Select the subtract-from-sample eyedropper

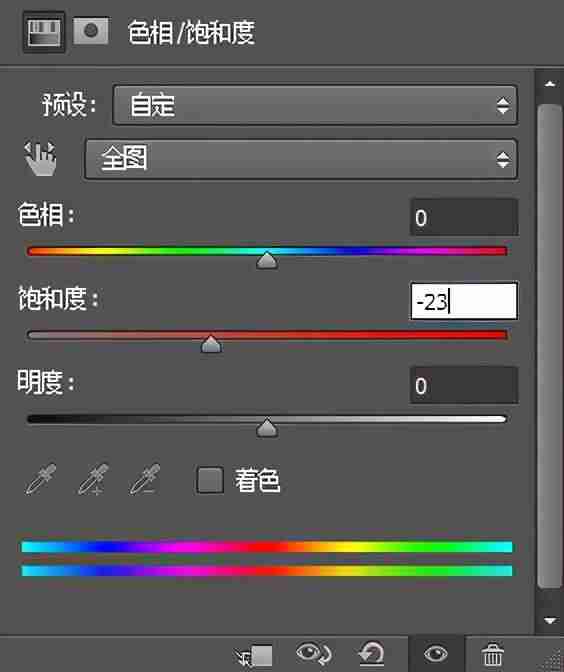point(145,479)
